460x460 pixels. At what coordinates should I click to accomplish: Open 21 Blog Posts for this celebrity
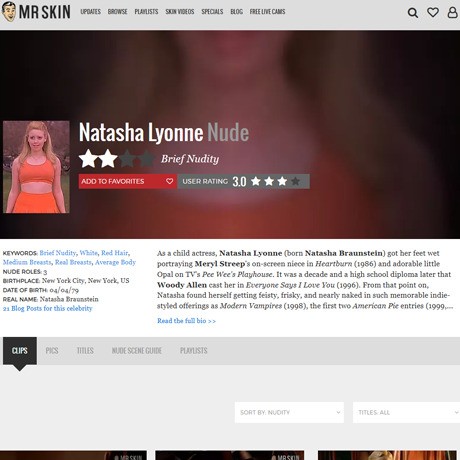(47, 308)
